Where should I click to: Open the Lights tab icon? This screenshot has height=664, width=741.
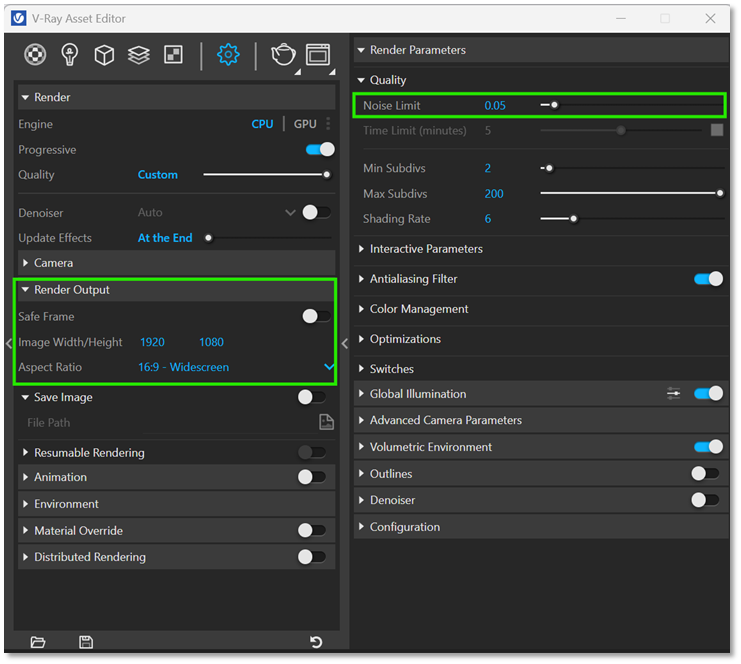(x=69, y=55)
